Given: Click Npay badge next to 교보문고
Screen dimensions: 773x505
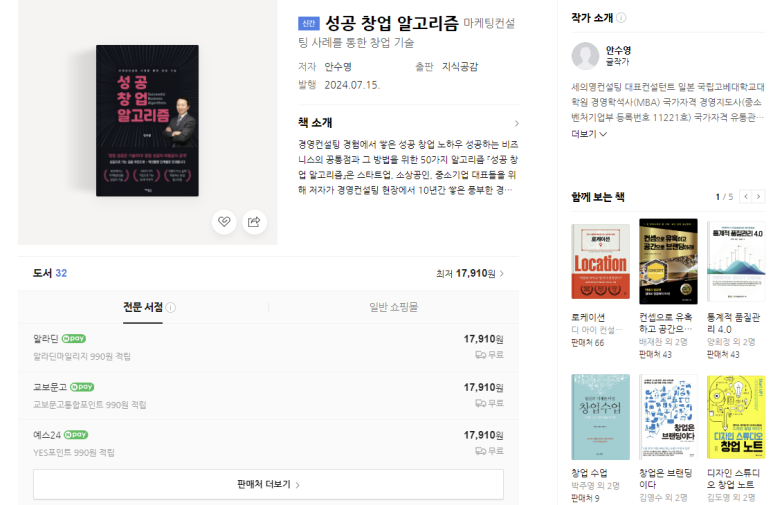Looking at the screenshot, I should coord(82,387).
